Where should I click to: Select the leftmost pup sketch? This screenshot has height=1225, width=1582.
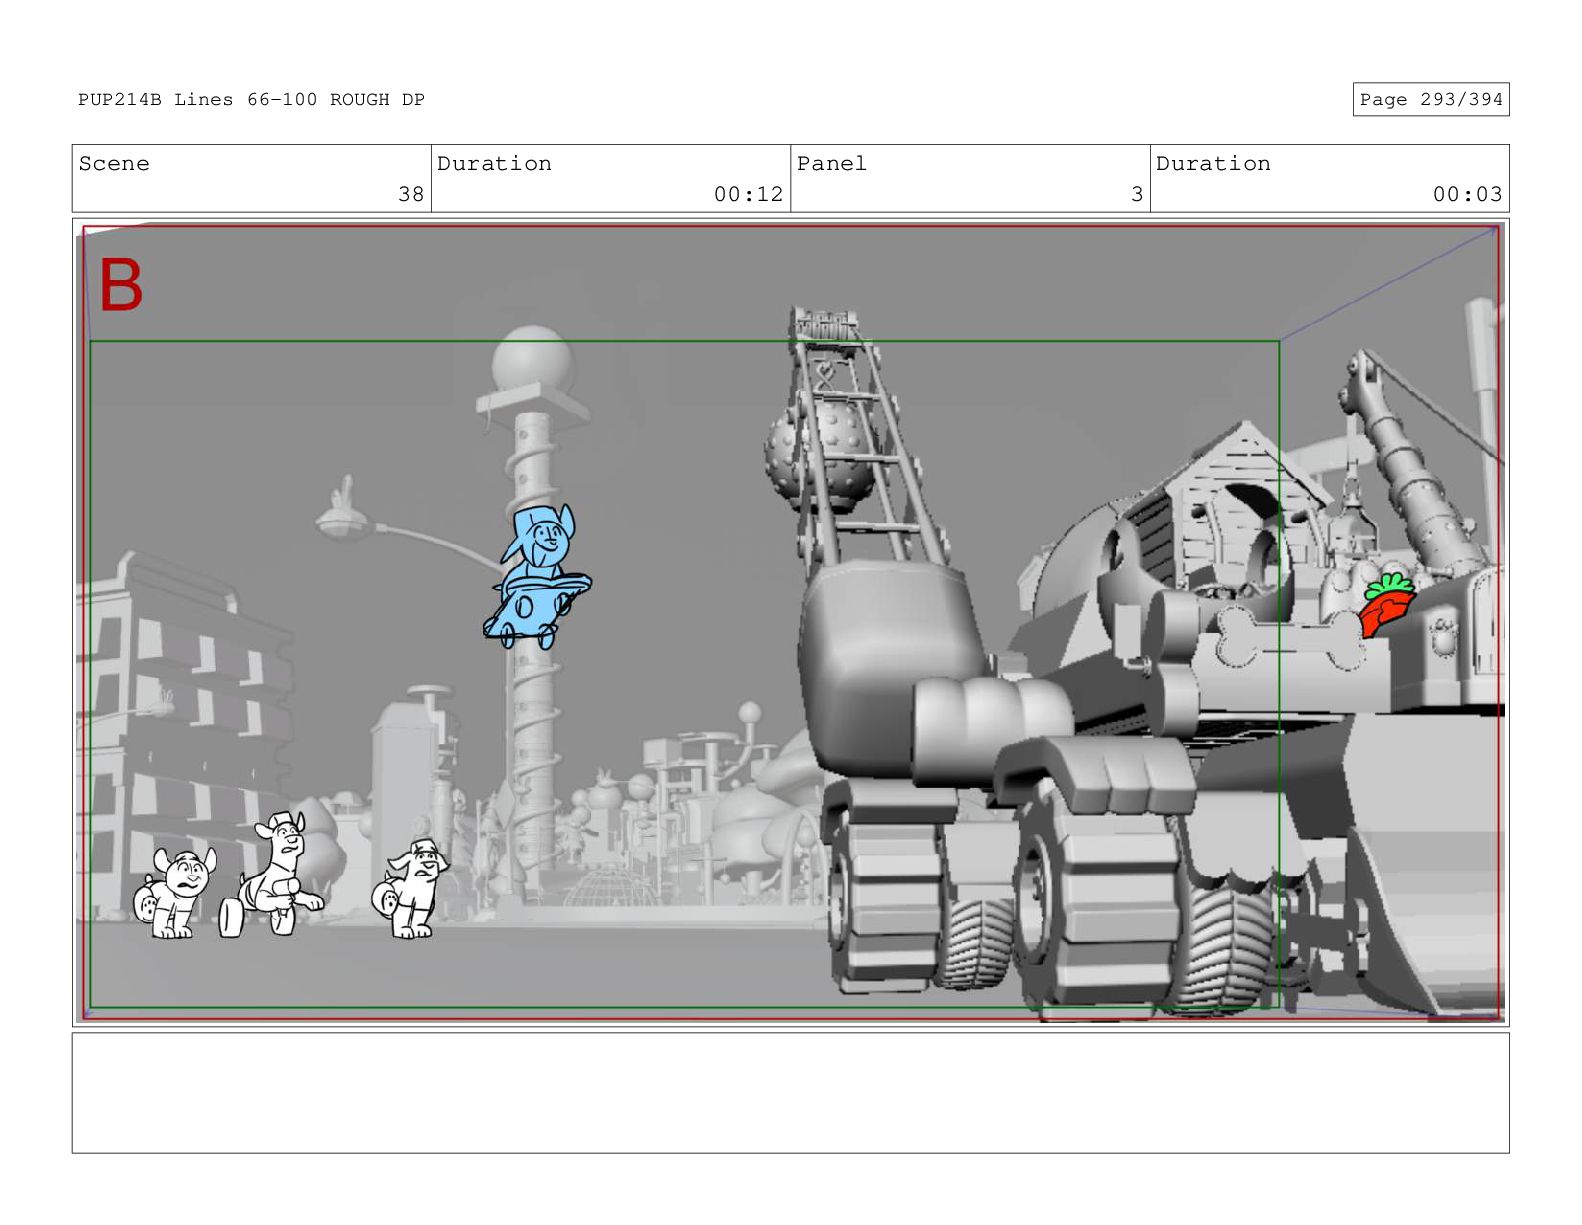[x=175, y=893]
